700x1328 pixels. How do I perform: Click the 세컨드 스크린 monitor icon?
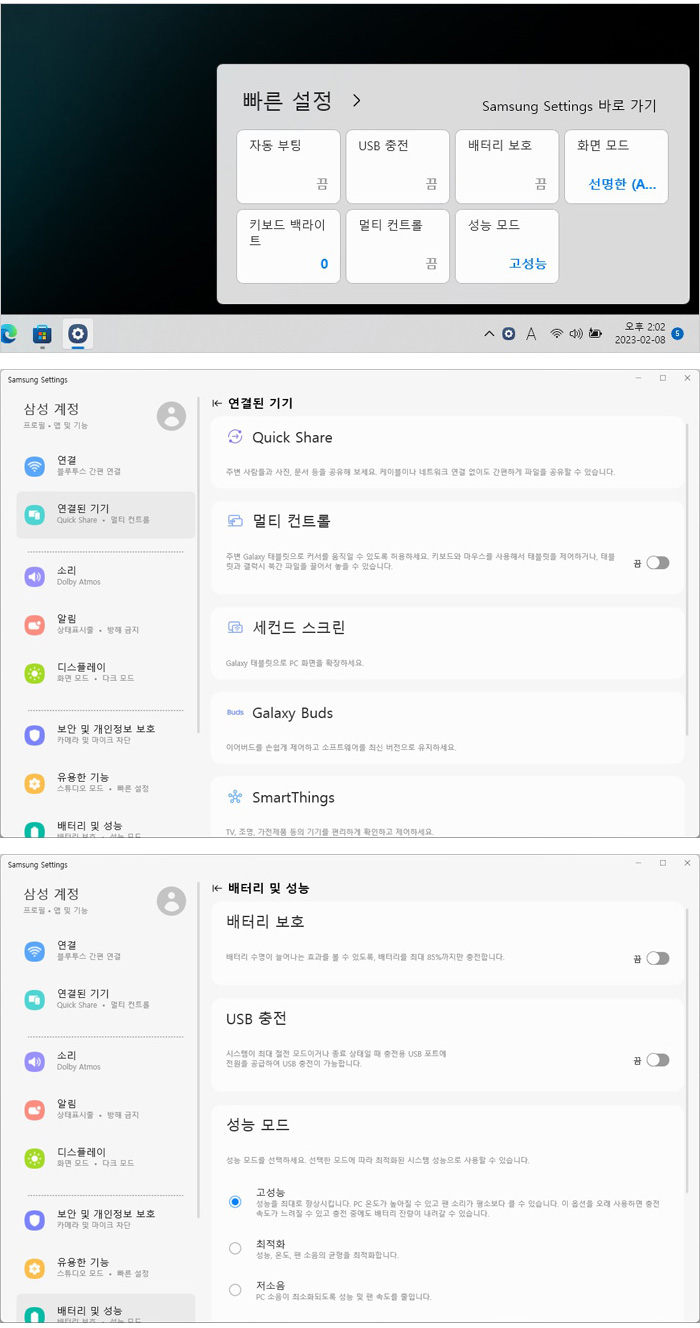235,628
